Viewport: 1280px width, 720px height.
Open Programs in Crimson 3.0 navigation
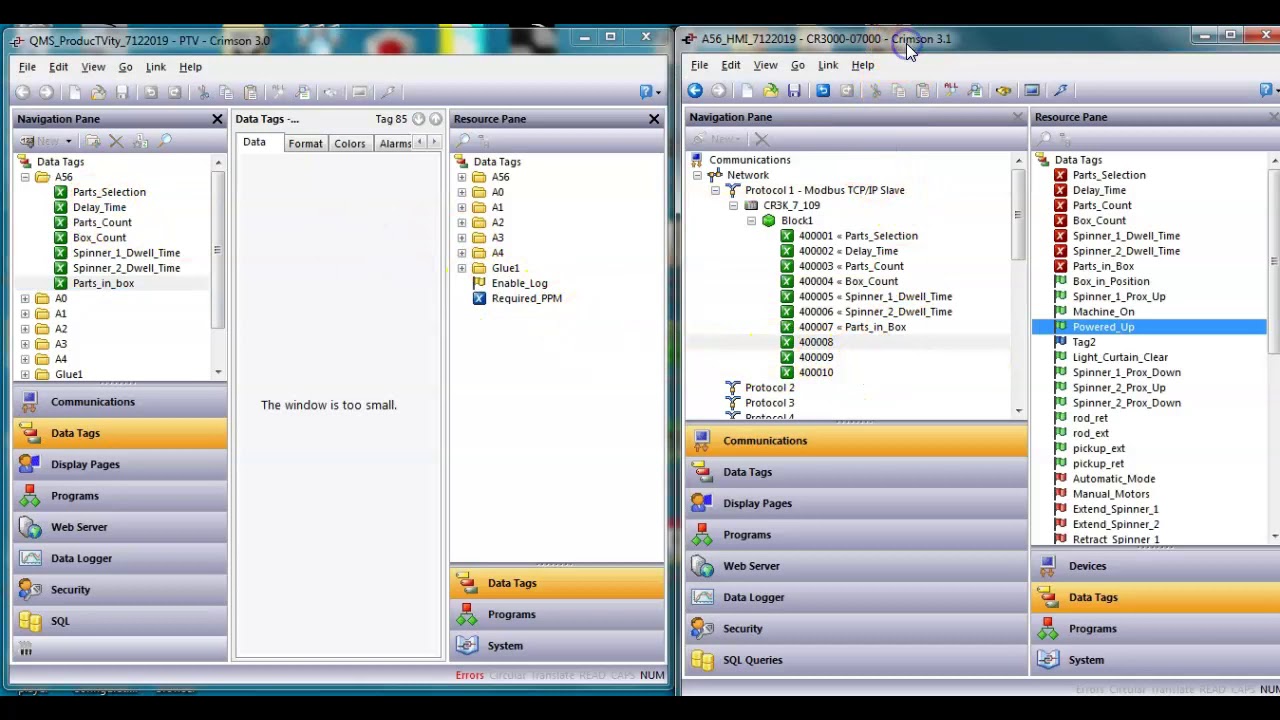[x=120, y=496]
